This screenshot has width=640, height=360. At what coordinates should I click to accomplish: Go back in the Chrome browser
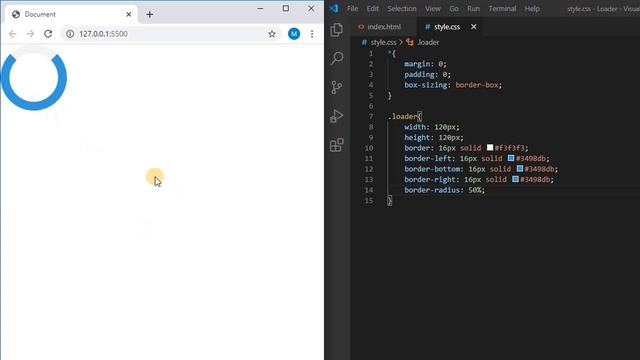13,34
